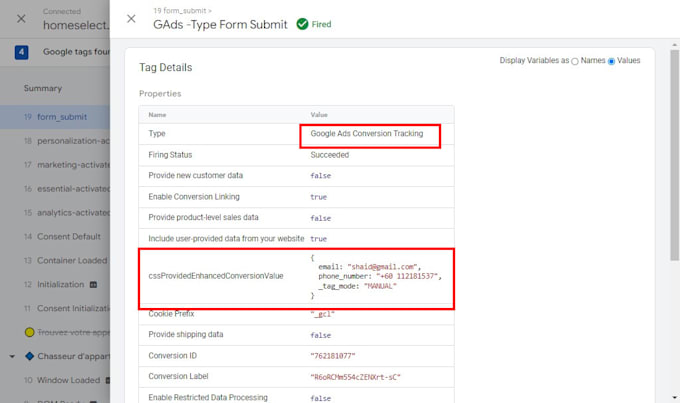
Task: Select Values radio for variable display
Action: pos(611,61)
